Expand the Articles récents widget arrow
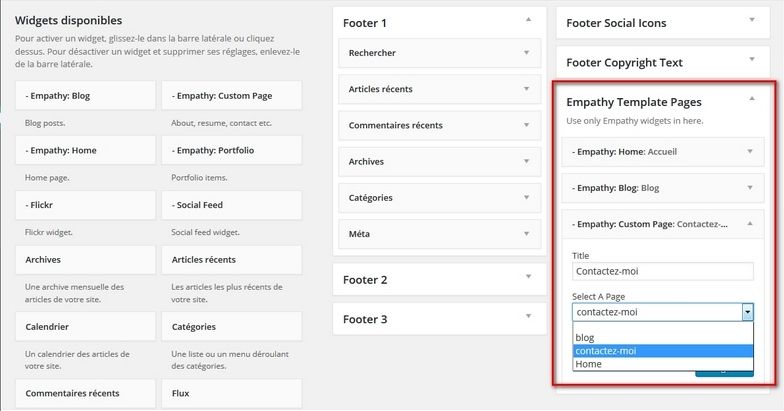 point(526,89)
